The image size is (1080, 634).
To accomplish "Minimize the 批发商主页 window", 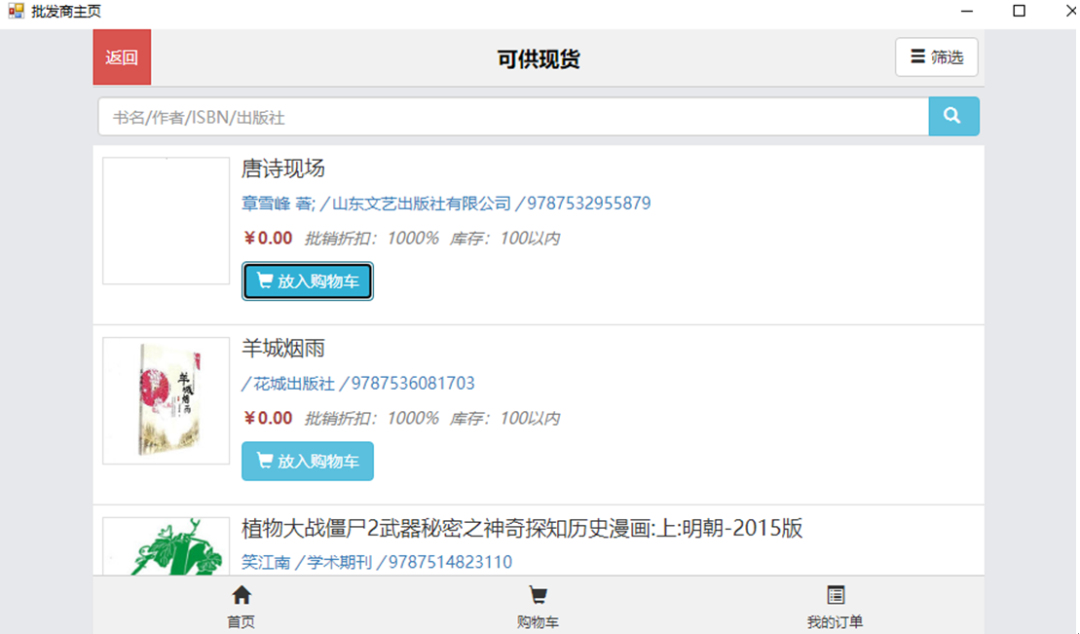I will pyautogui.click(x=967, y=11).
